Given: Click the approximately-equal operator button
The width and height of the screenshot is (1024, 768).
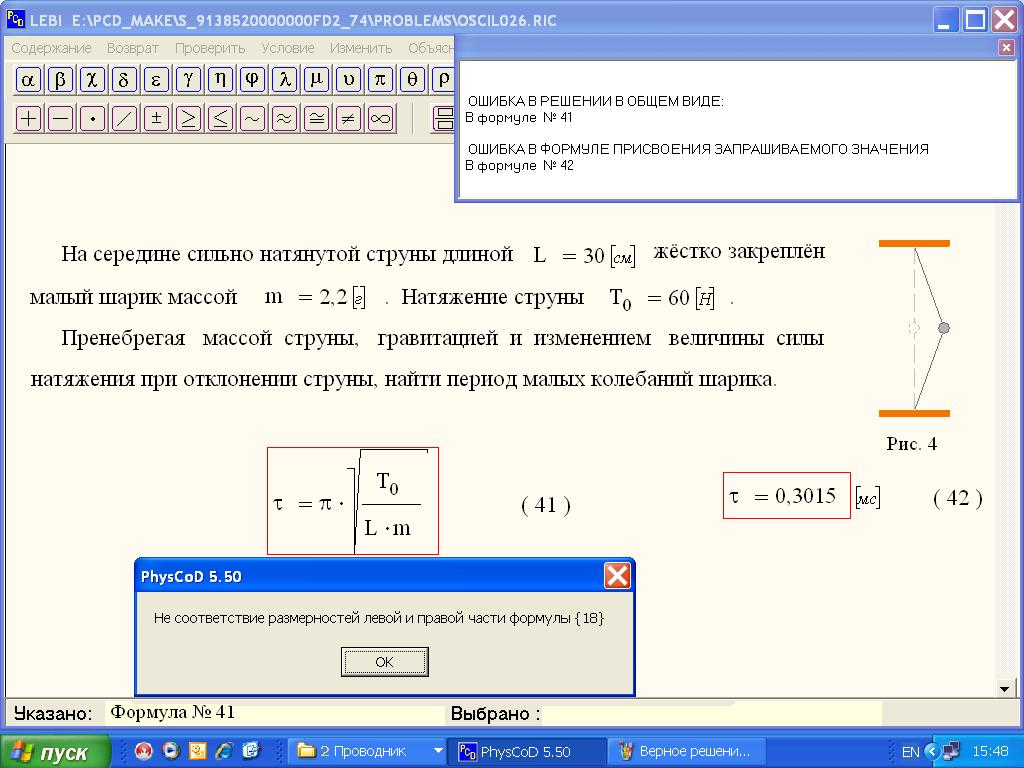Looking at the screenshot, I should click(284, 119).
